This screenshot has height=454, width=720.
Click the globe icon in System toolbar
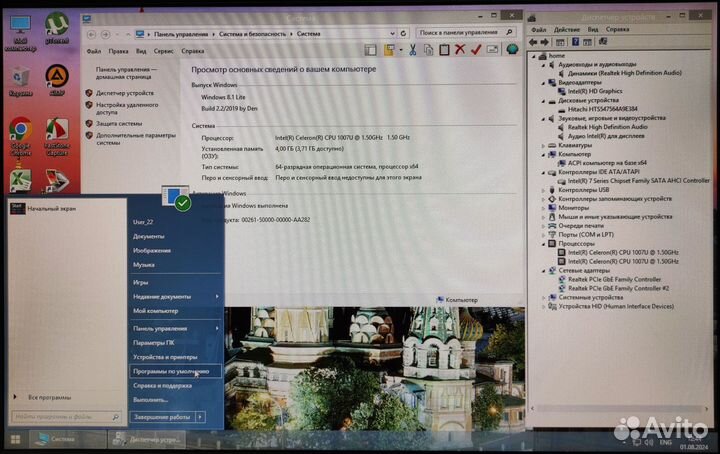(x=512, y=49)
